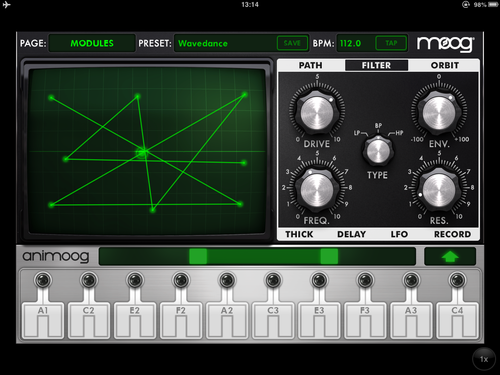Play the F3 key
500x375 pixels.
click(365, 320)
